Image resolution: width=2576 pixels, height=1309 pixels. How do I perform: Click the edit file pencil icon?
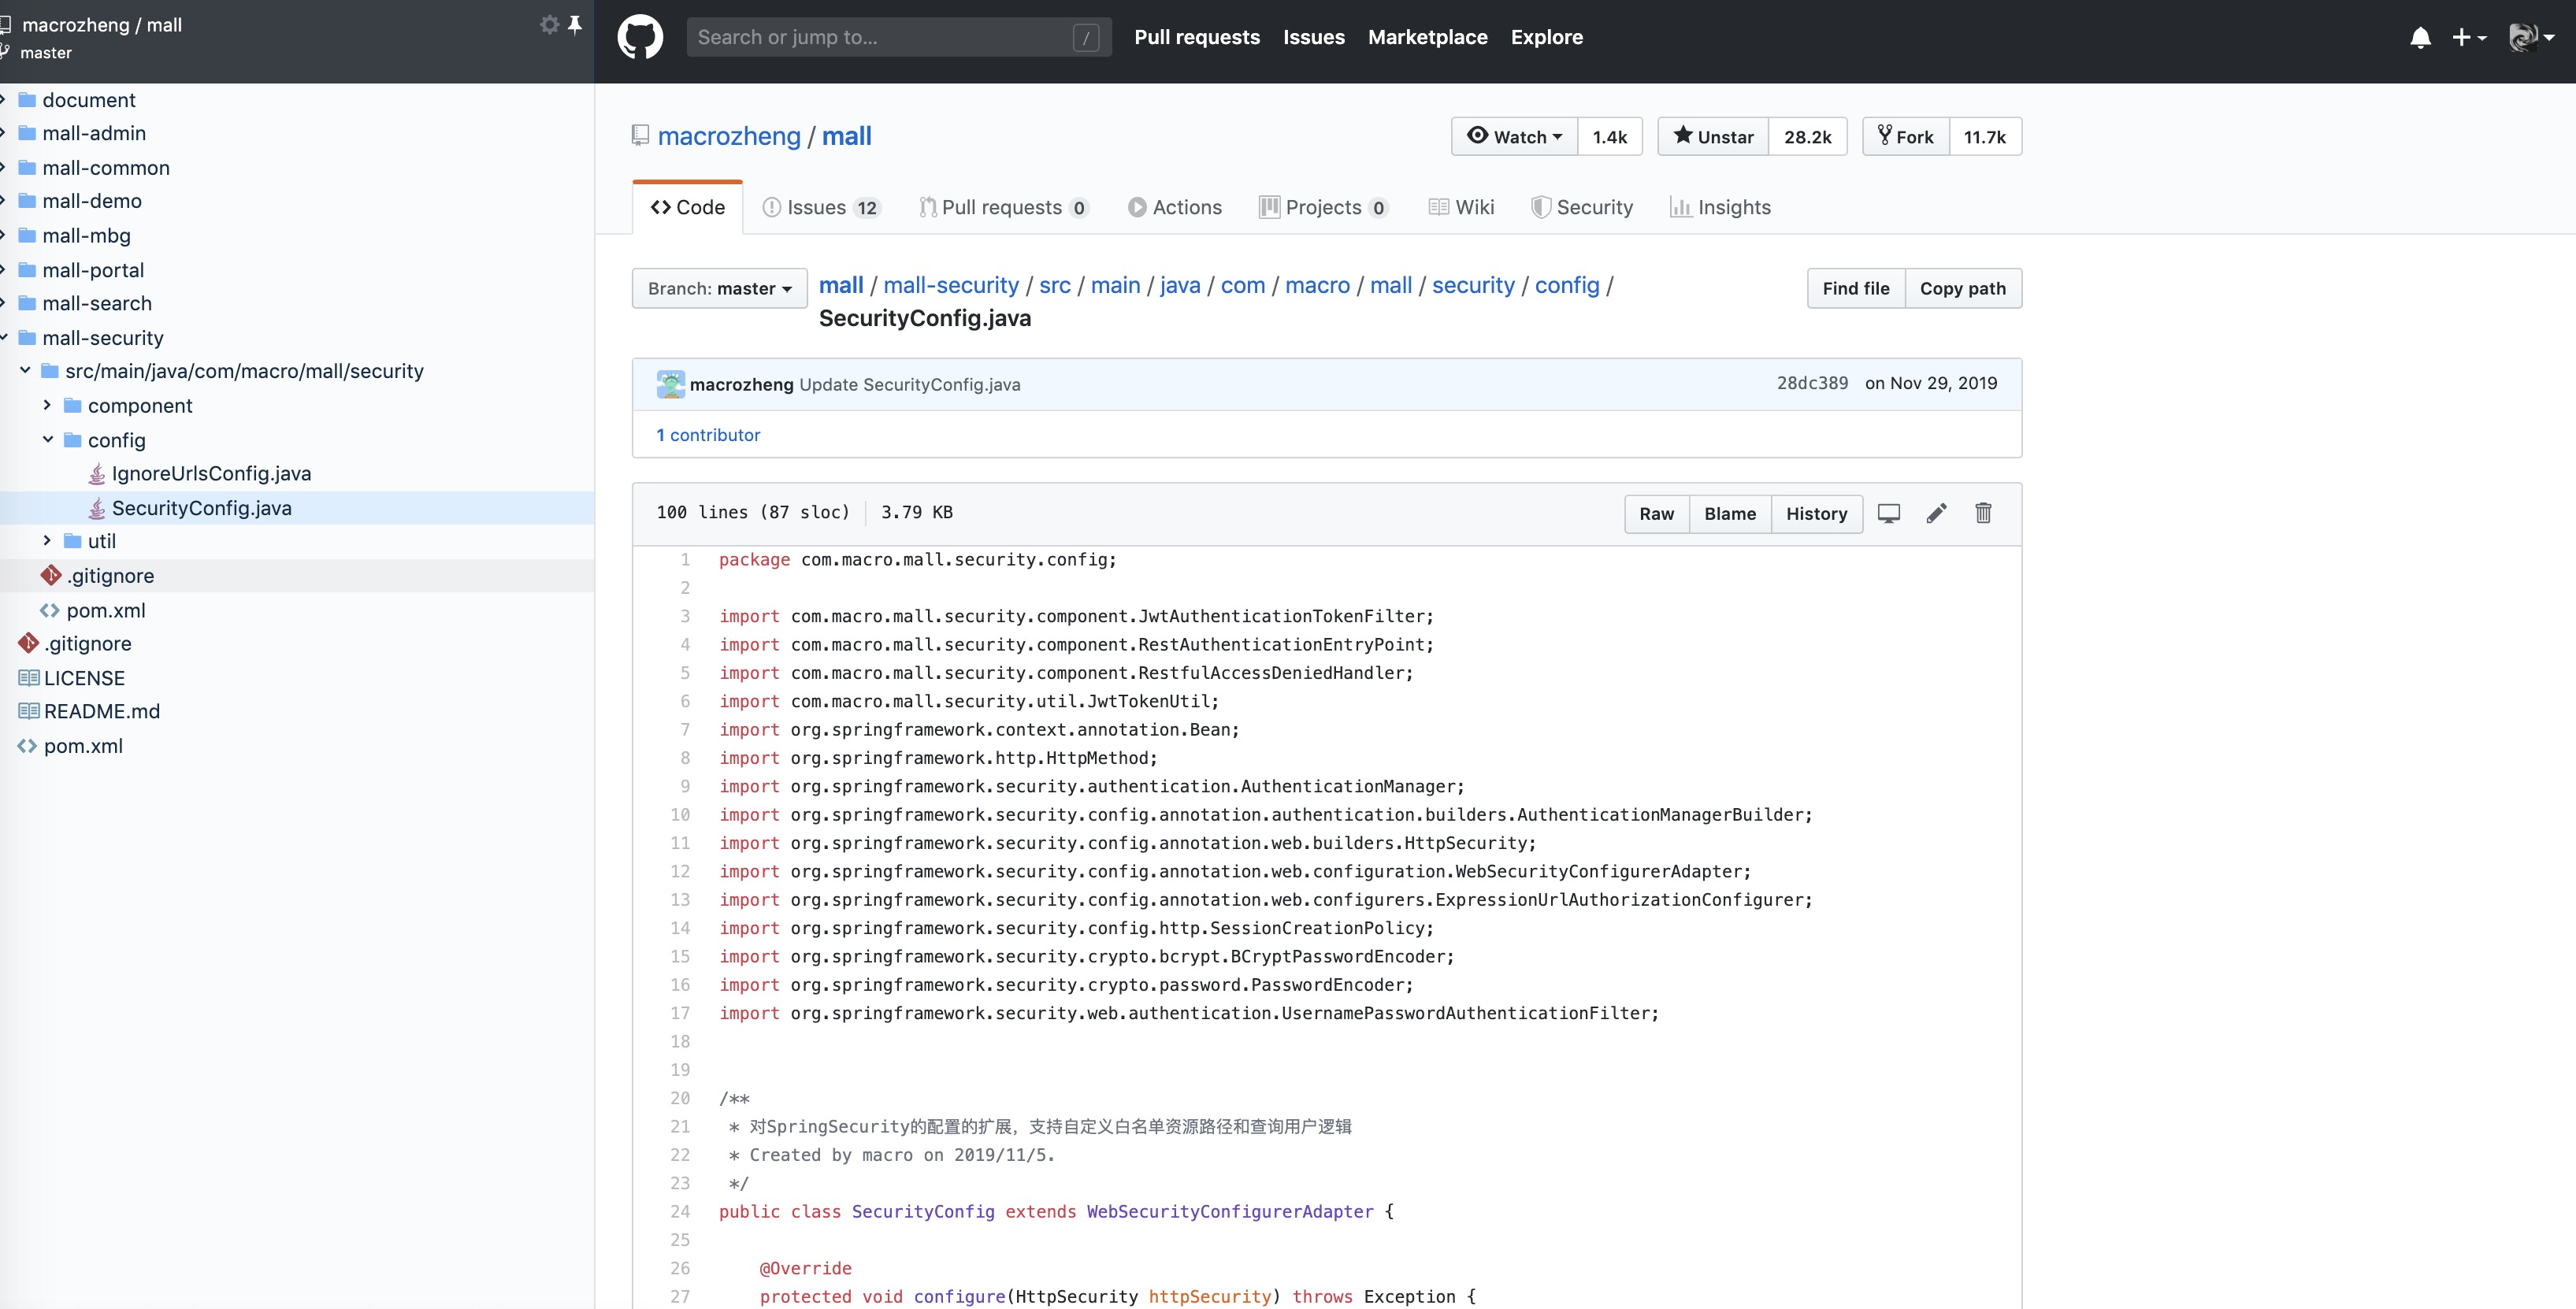coord(1935,513)
